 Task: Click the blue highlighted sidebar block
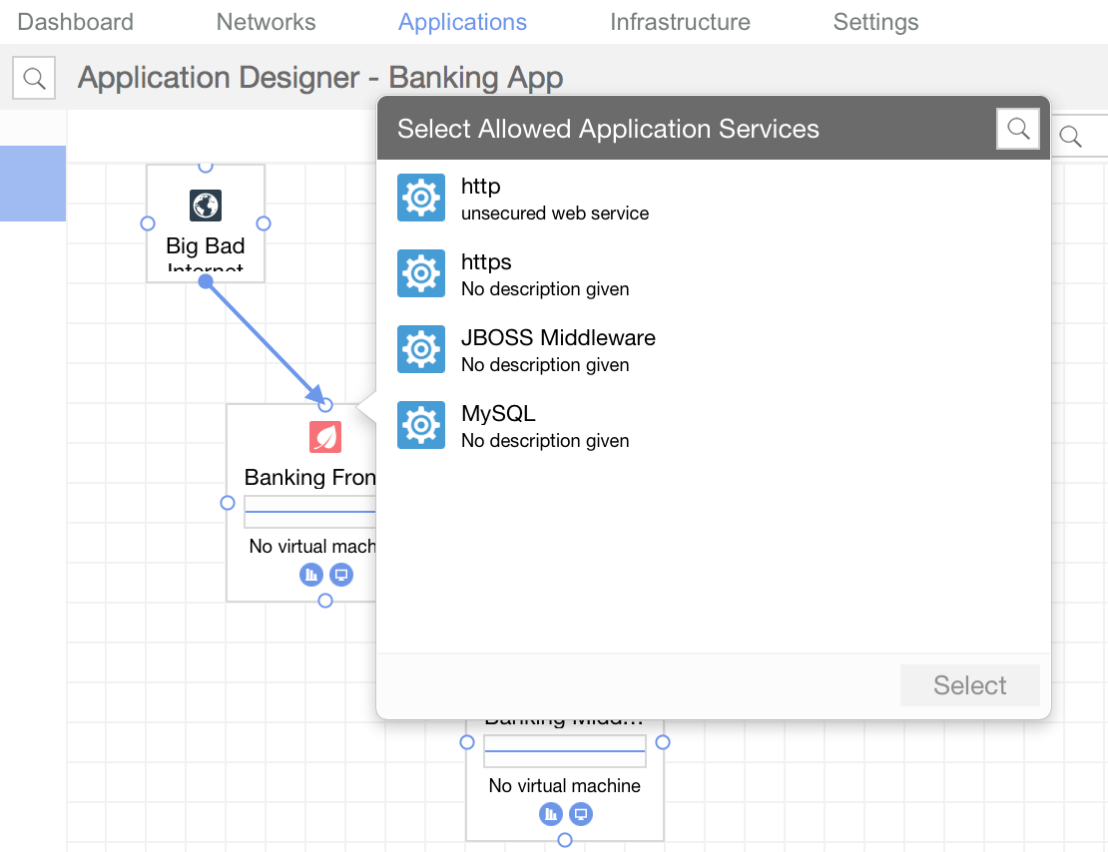pyautogui.click(x=33, y=183)
